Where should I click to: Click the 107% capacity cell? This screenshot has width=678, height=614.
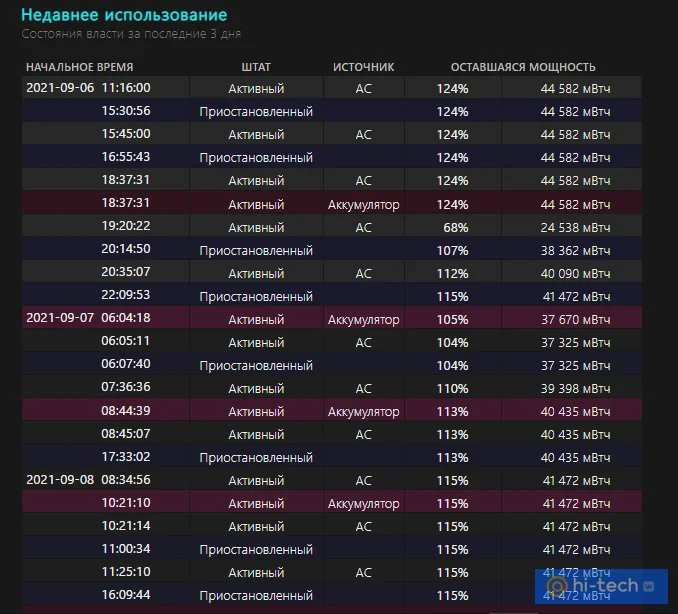coord(452,250)
